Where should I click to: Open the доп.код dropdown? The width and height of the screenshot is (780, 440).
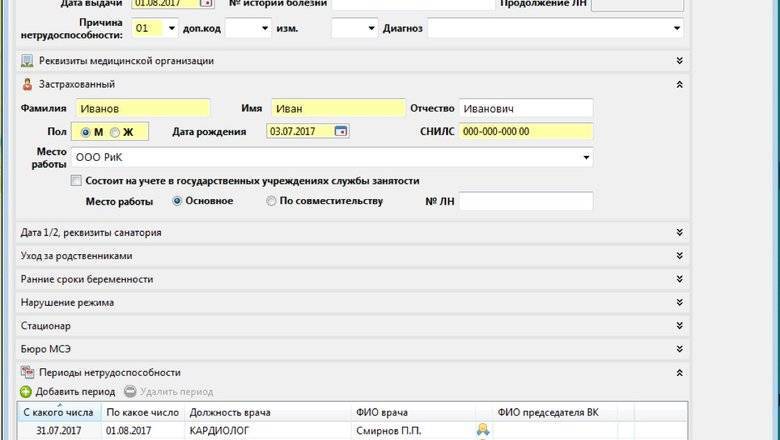point(265,28)
